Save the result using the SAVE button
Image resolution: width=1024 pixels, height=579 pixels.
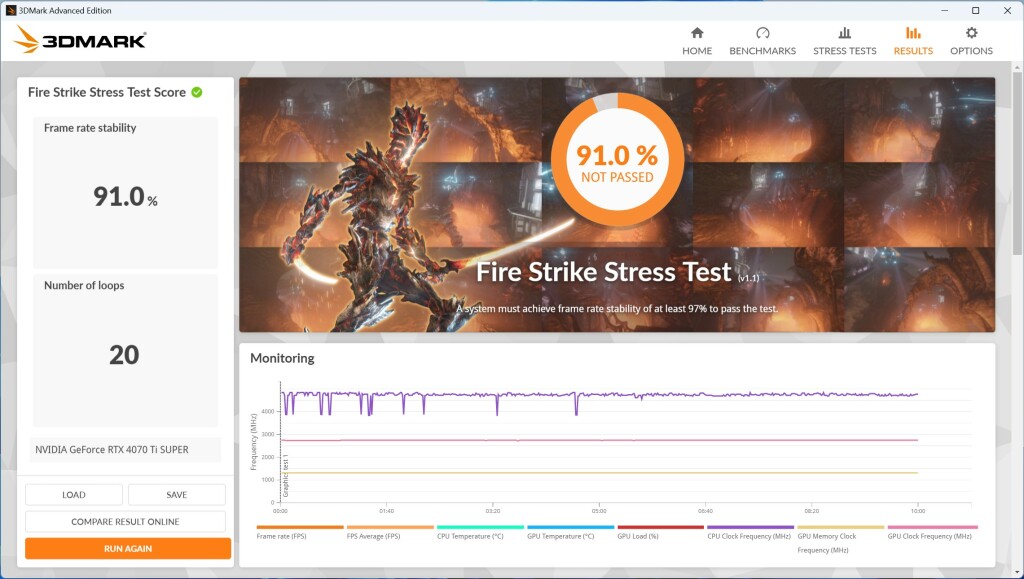click(178, 494)
